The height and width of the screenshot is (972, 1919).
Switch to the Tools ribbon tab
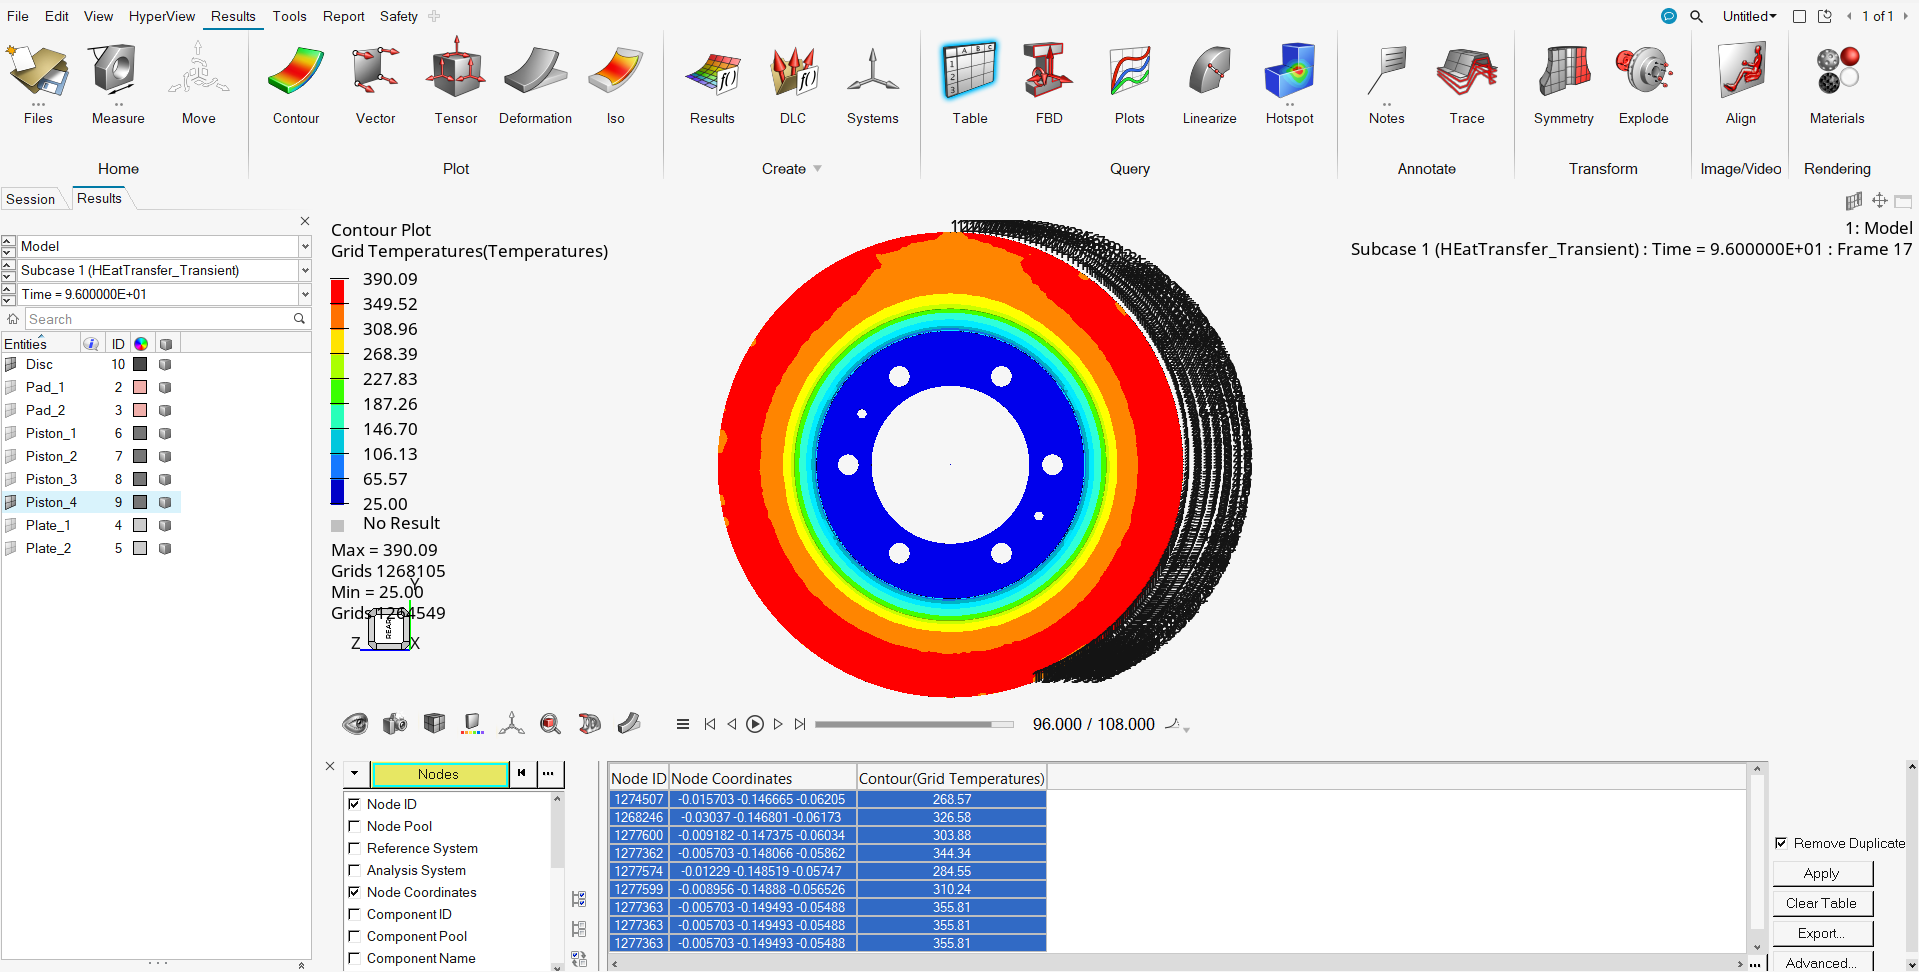coord(290,16)
